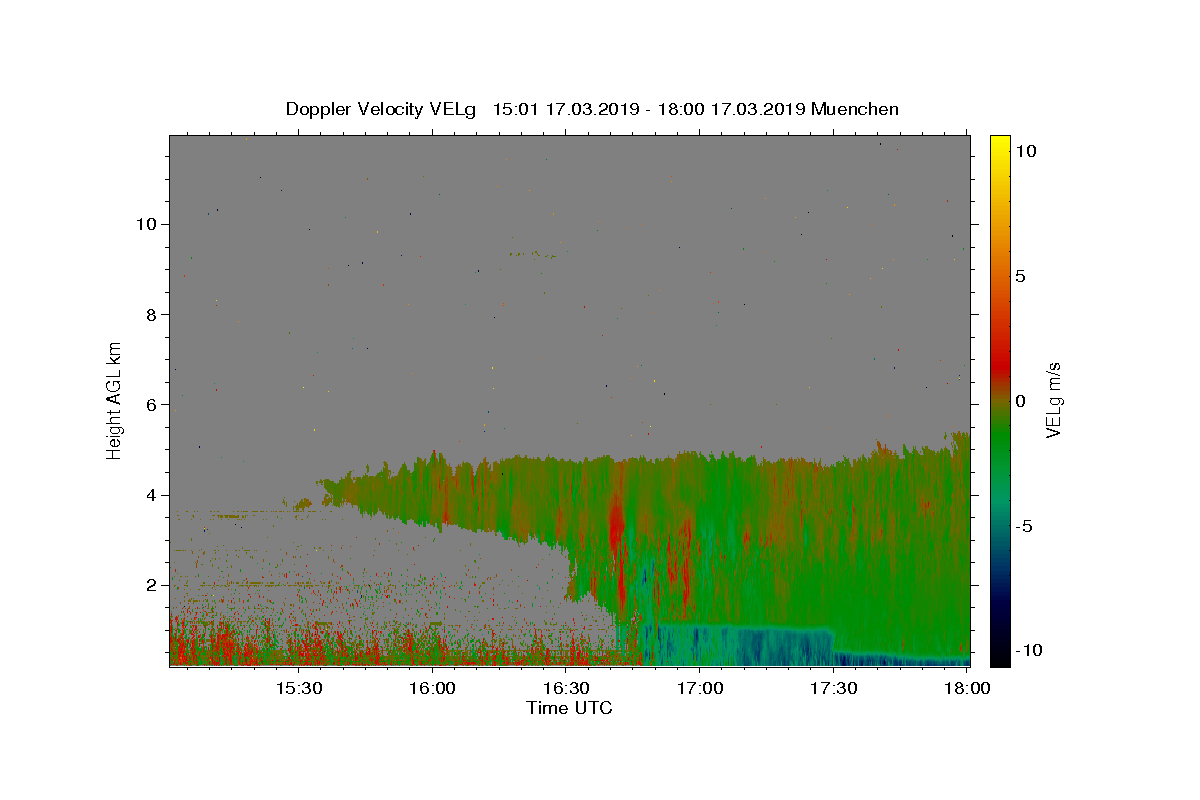Click the height tick label 10 on the left axis
1200x800 pixels.
(x=146, y=224)
